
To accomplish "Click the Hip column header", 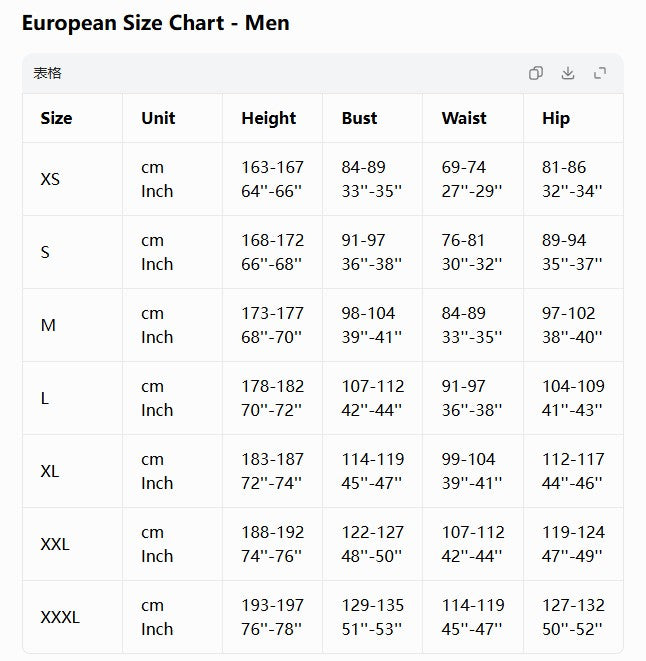I will [x=556, y=118].
